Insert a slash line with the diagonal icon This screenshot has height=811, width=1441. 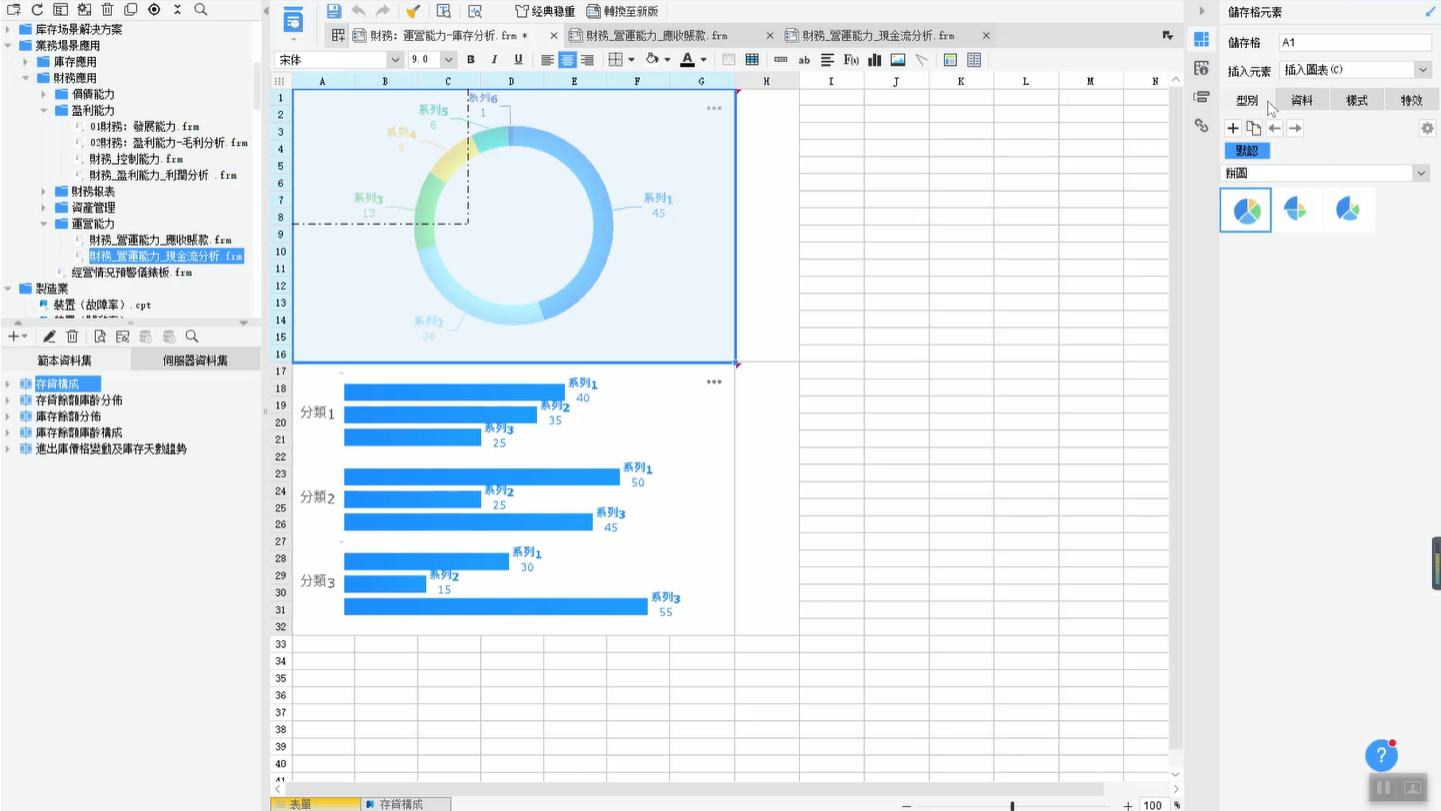pos(921,60)
